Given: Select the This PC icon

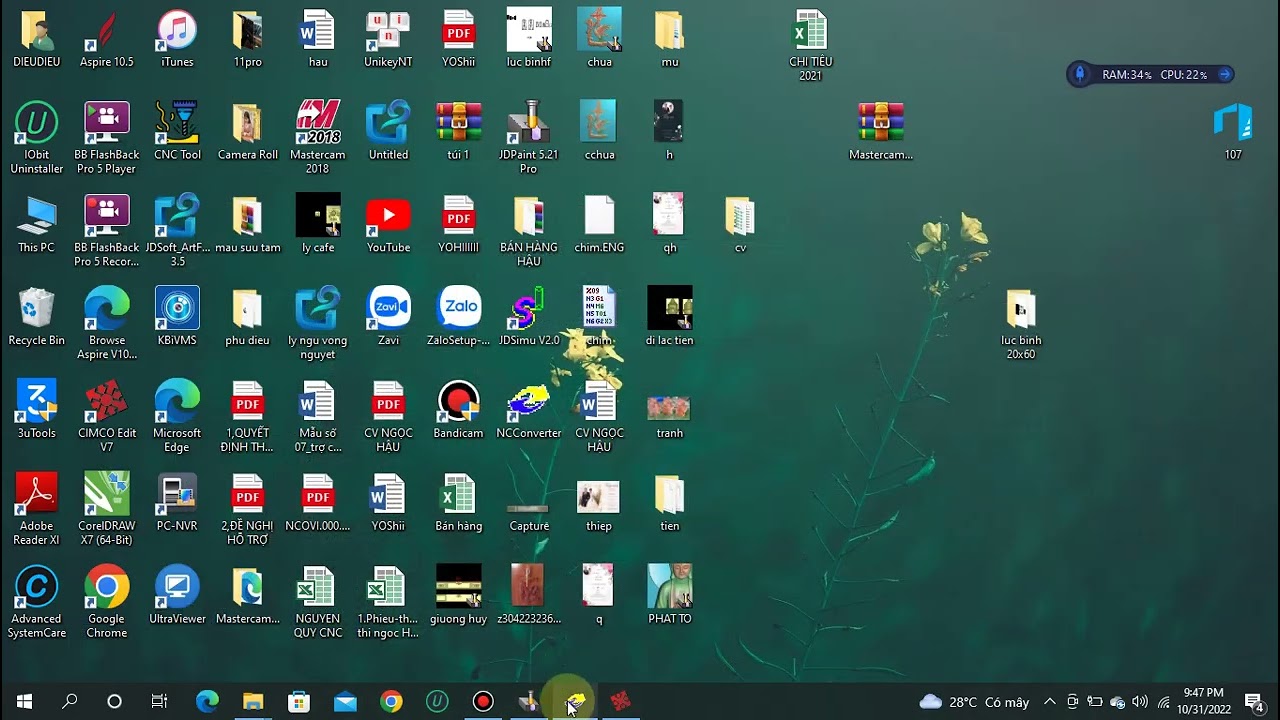Looking at the screenshot, I should pos(36,224).
